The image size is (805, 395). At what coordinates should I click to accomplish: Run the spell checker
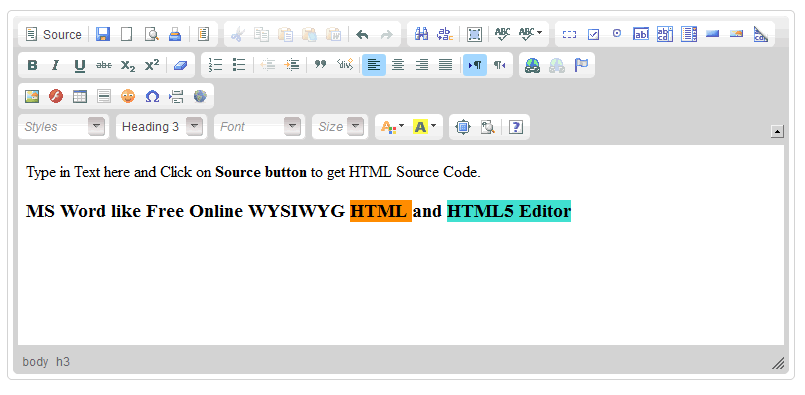pos(503,34)
